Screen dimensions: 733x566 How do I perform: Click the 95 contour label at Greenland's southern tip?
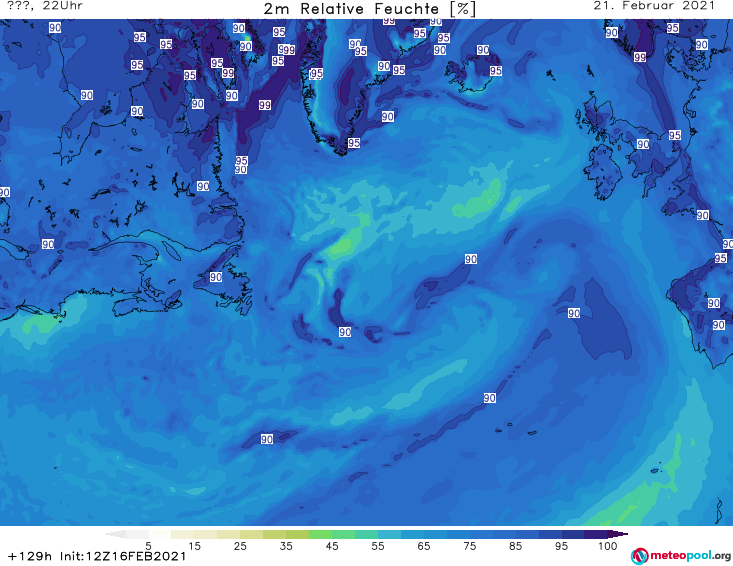point(354,143)
